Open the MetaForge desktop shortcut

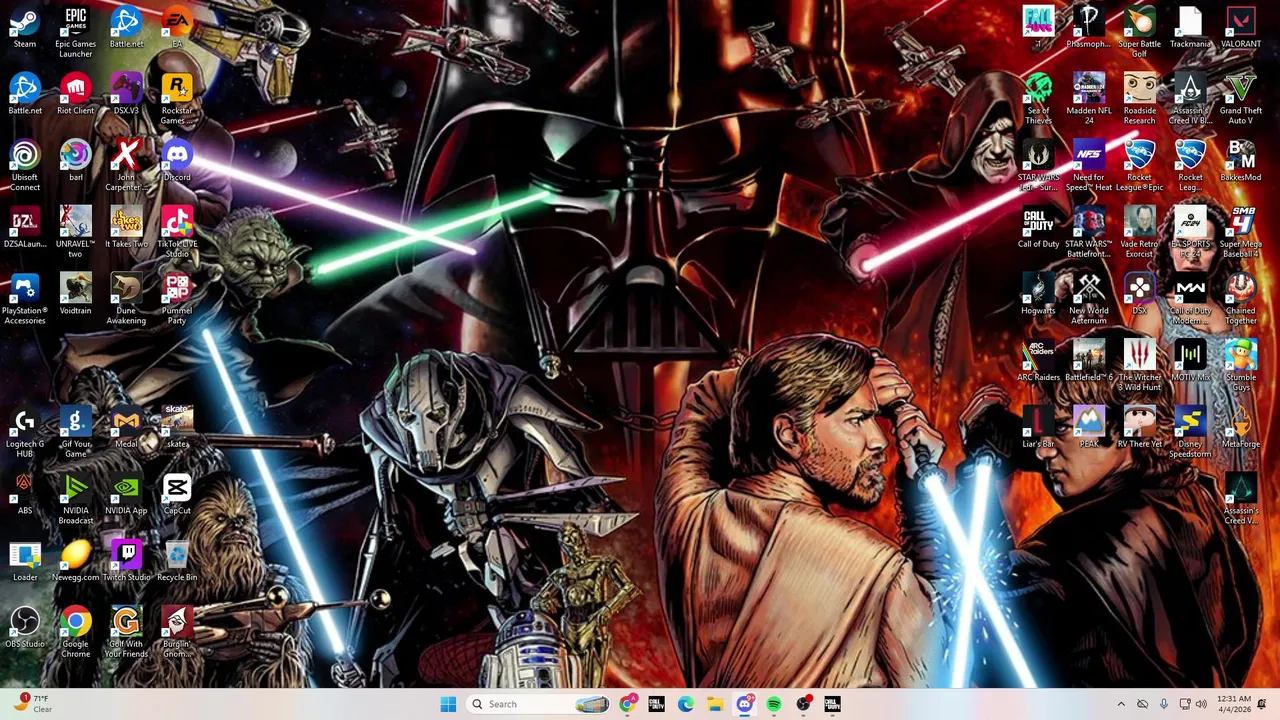pyautogui.click(x=1241, y=428)
